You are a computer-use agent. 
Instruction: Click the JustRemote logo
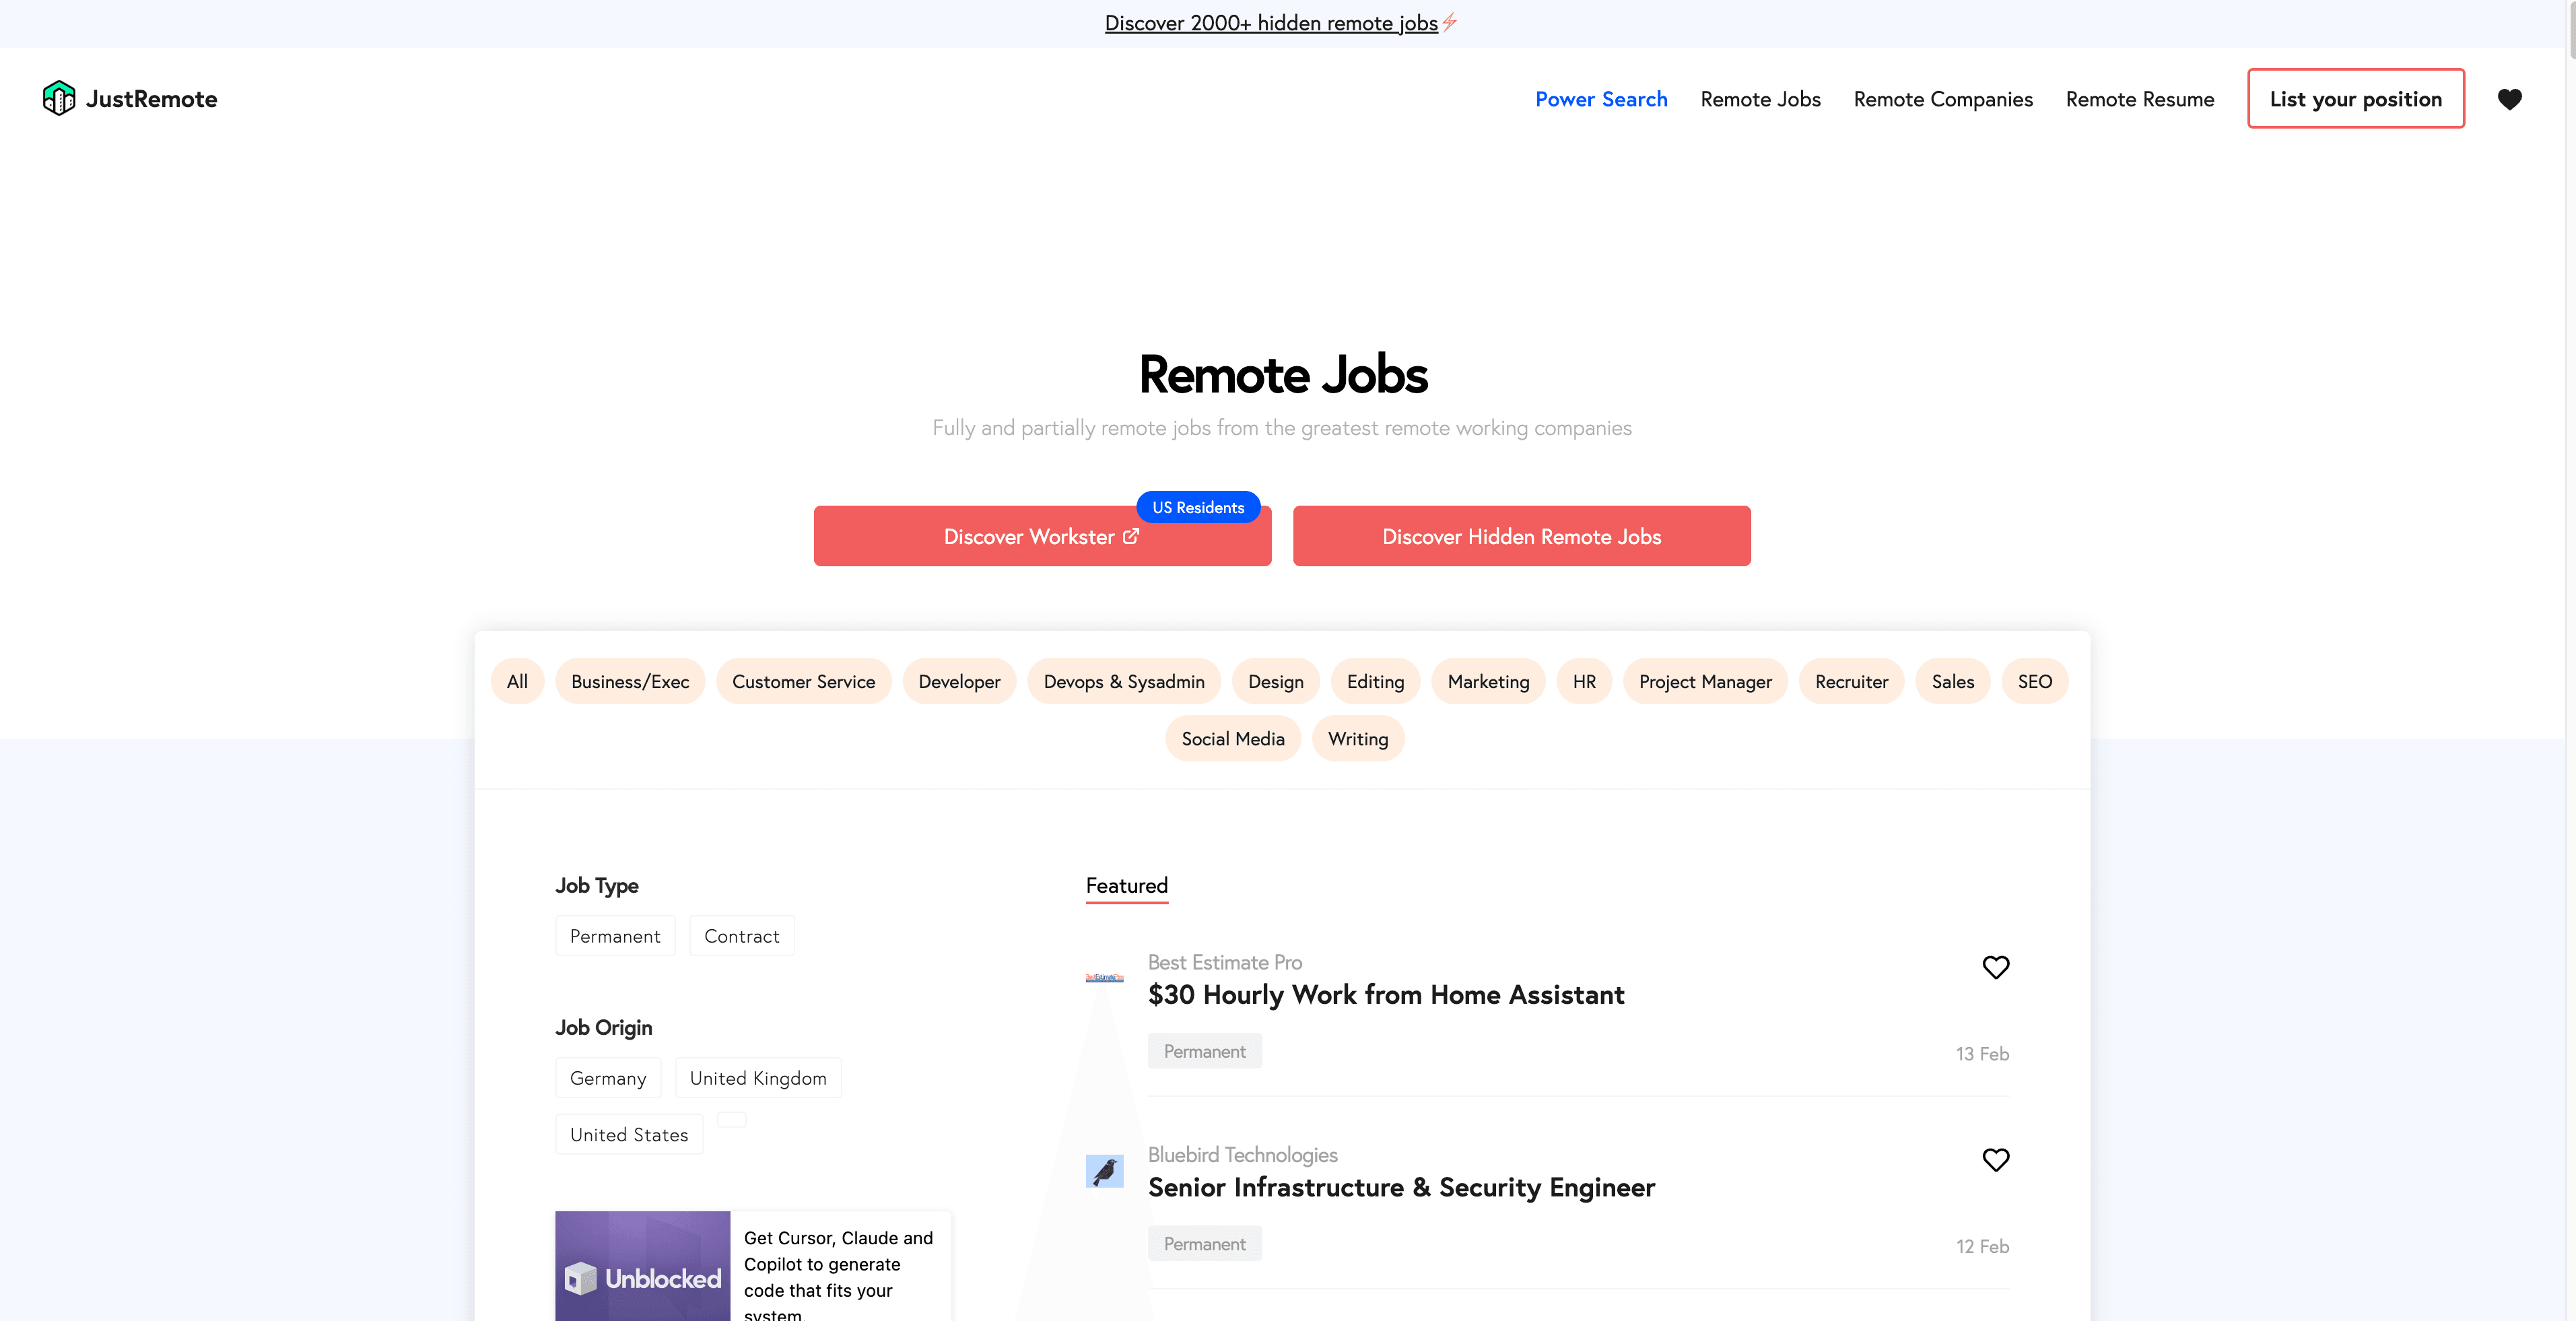coord(129,98)
